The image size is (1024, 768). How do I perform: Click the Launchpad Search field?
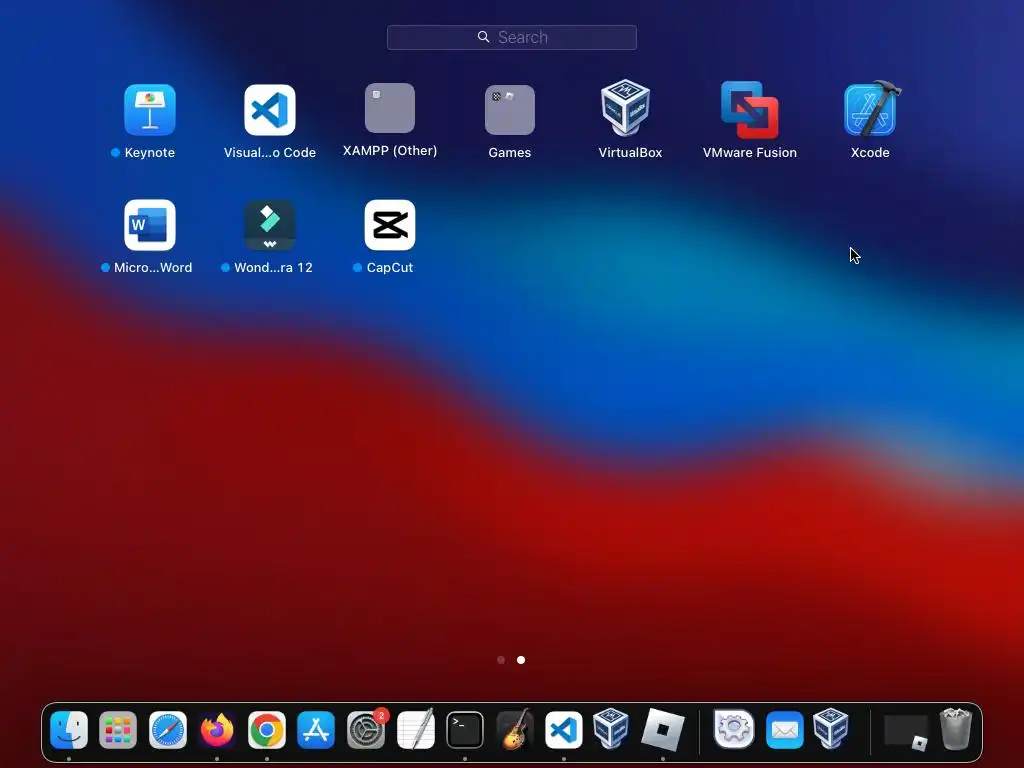(x=512, y=37)
